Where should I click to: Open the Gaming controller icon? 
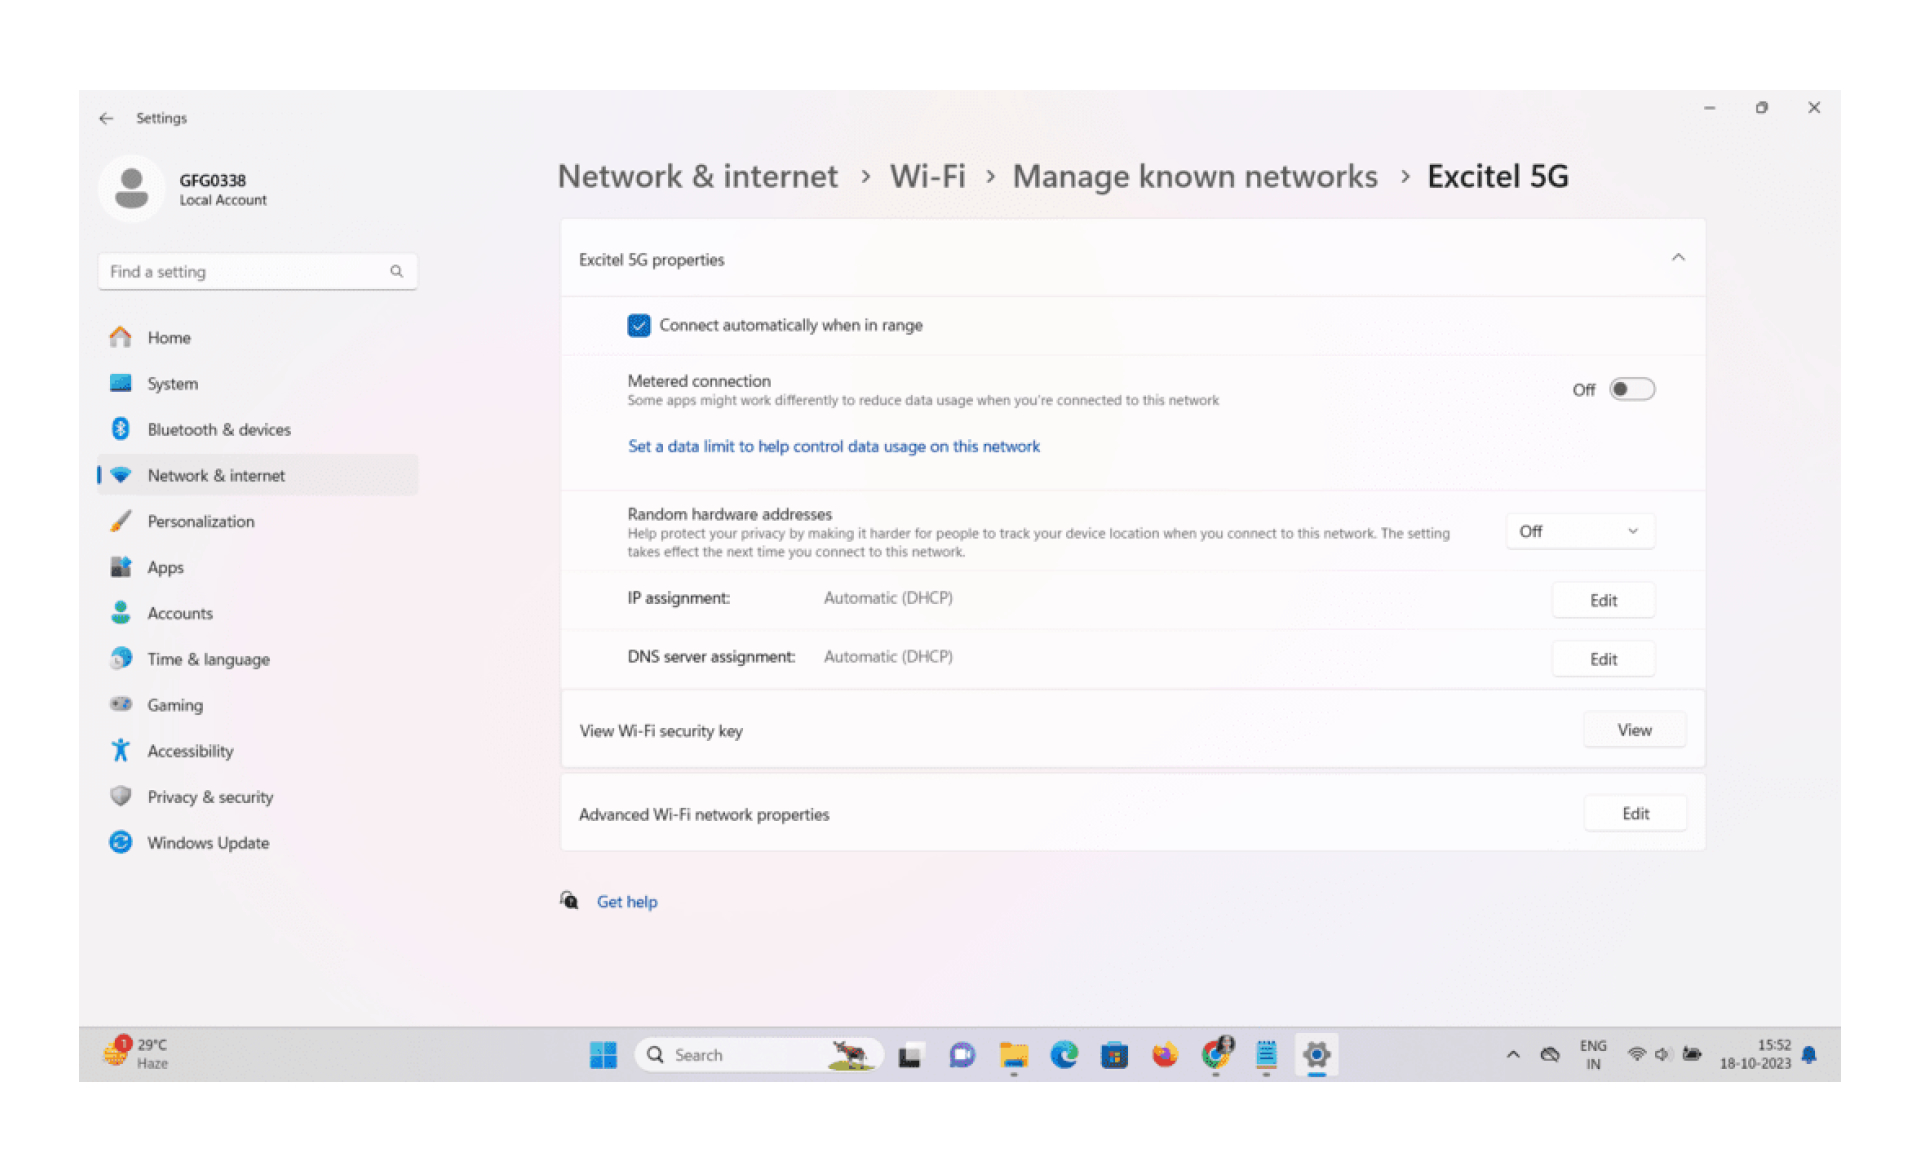tap(120, 704)
